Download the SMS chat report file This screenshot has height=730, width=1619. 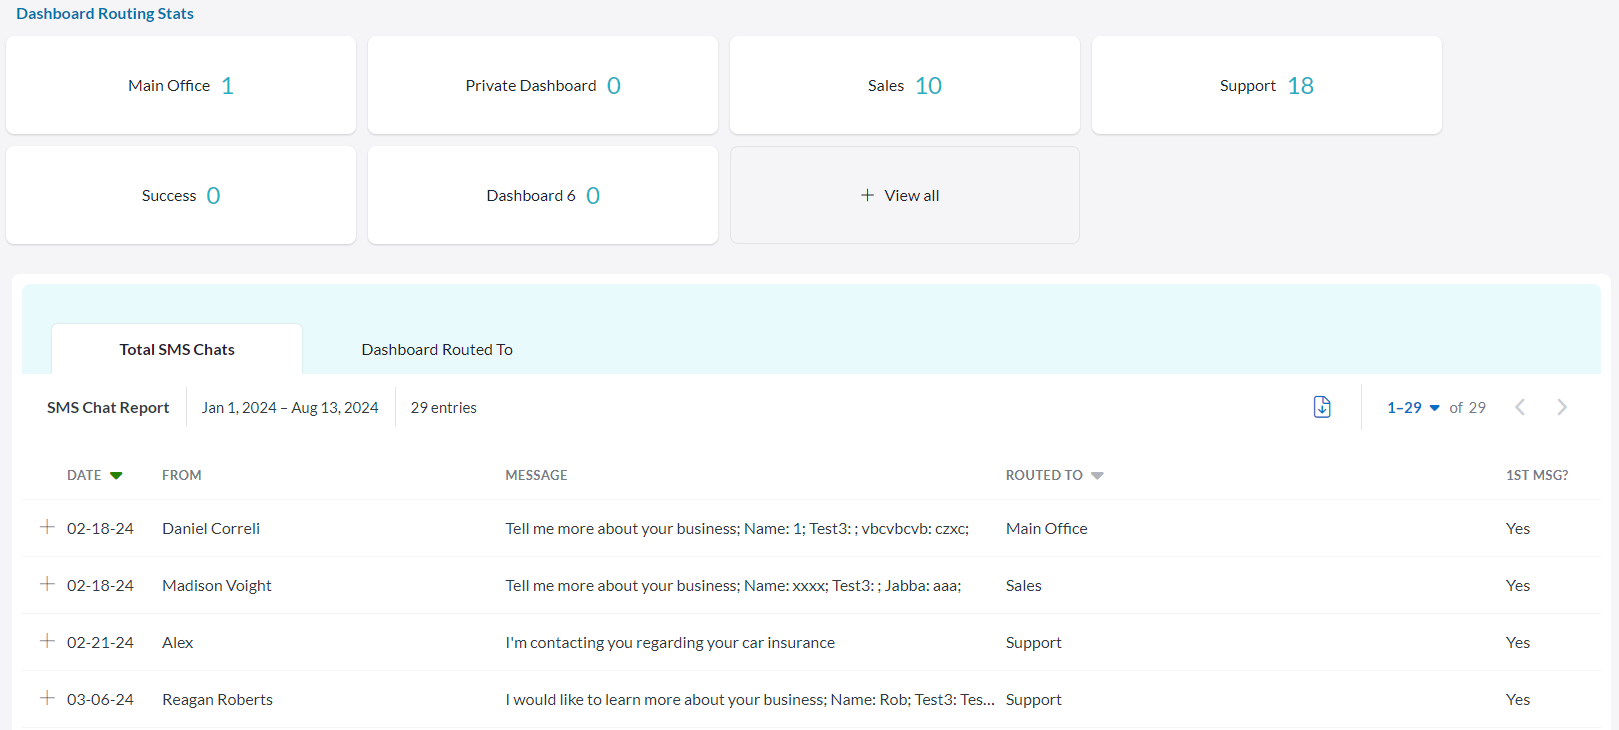click(x=1321, y=407)
